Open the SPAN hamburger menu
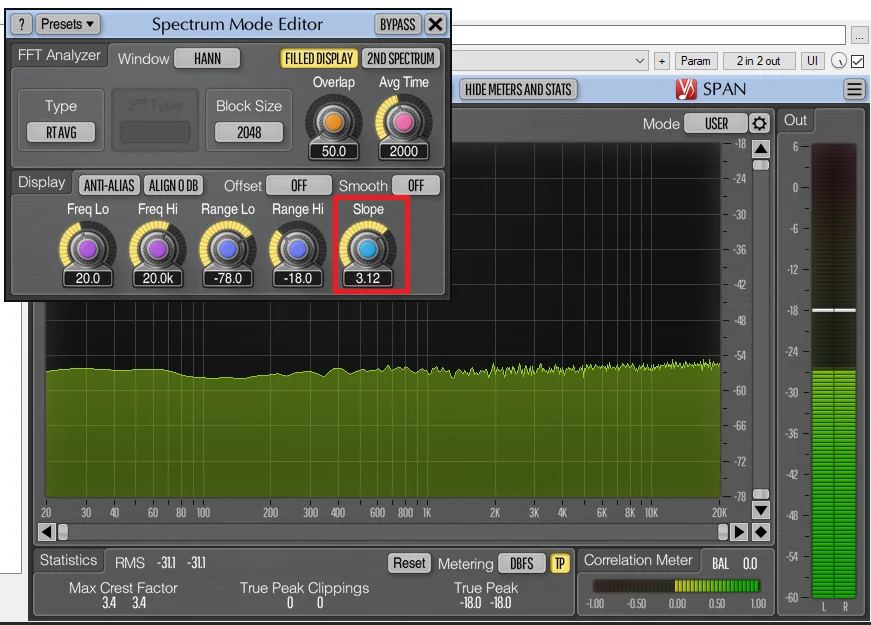 point(854,90)
